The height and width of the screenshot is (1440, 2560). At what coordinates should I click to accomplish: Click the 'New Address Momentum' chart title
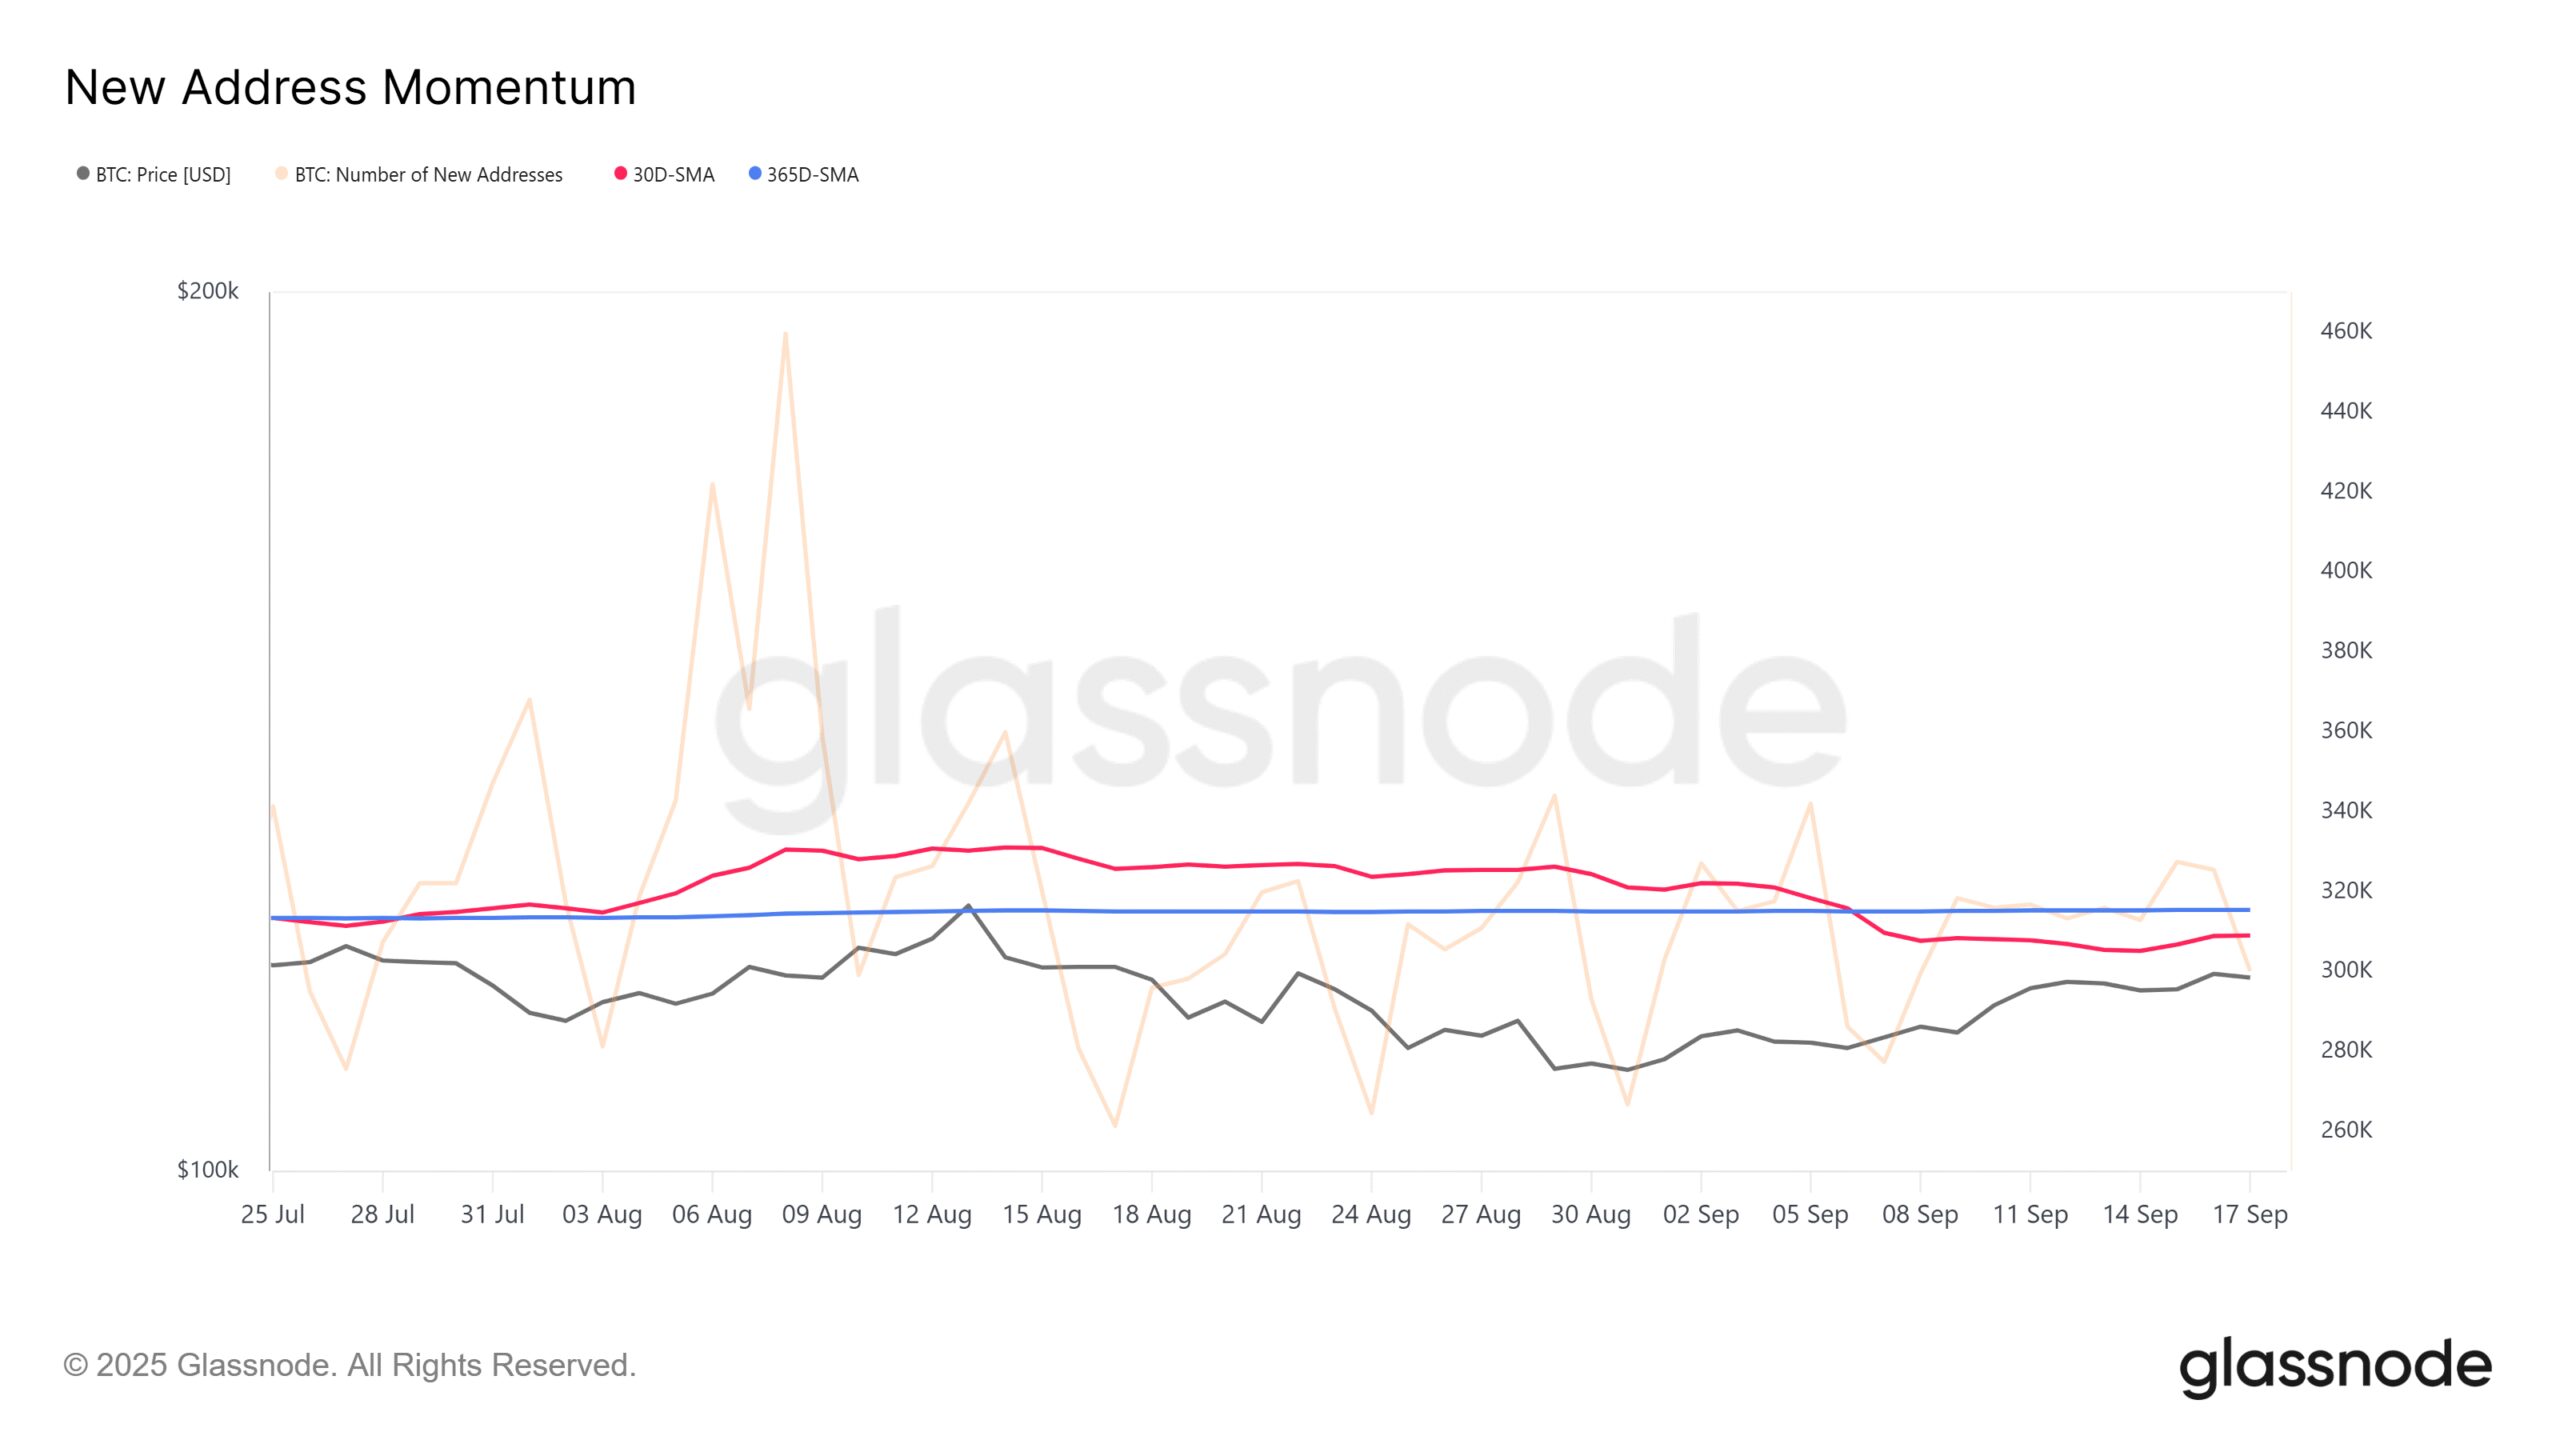350,88
